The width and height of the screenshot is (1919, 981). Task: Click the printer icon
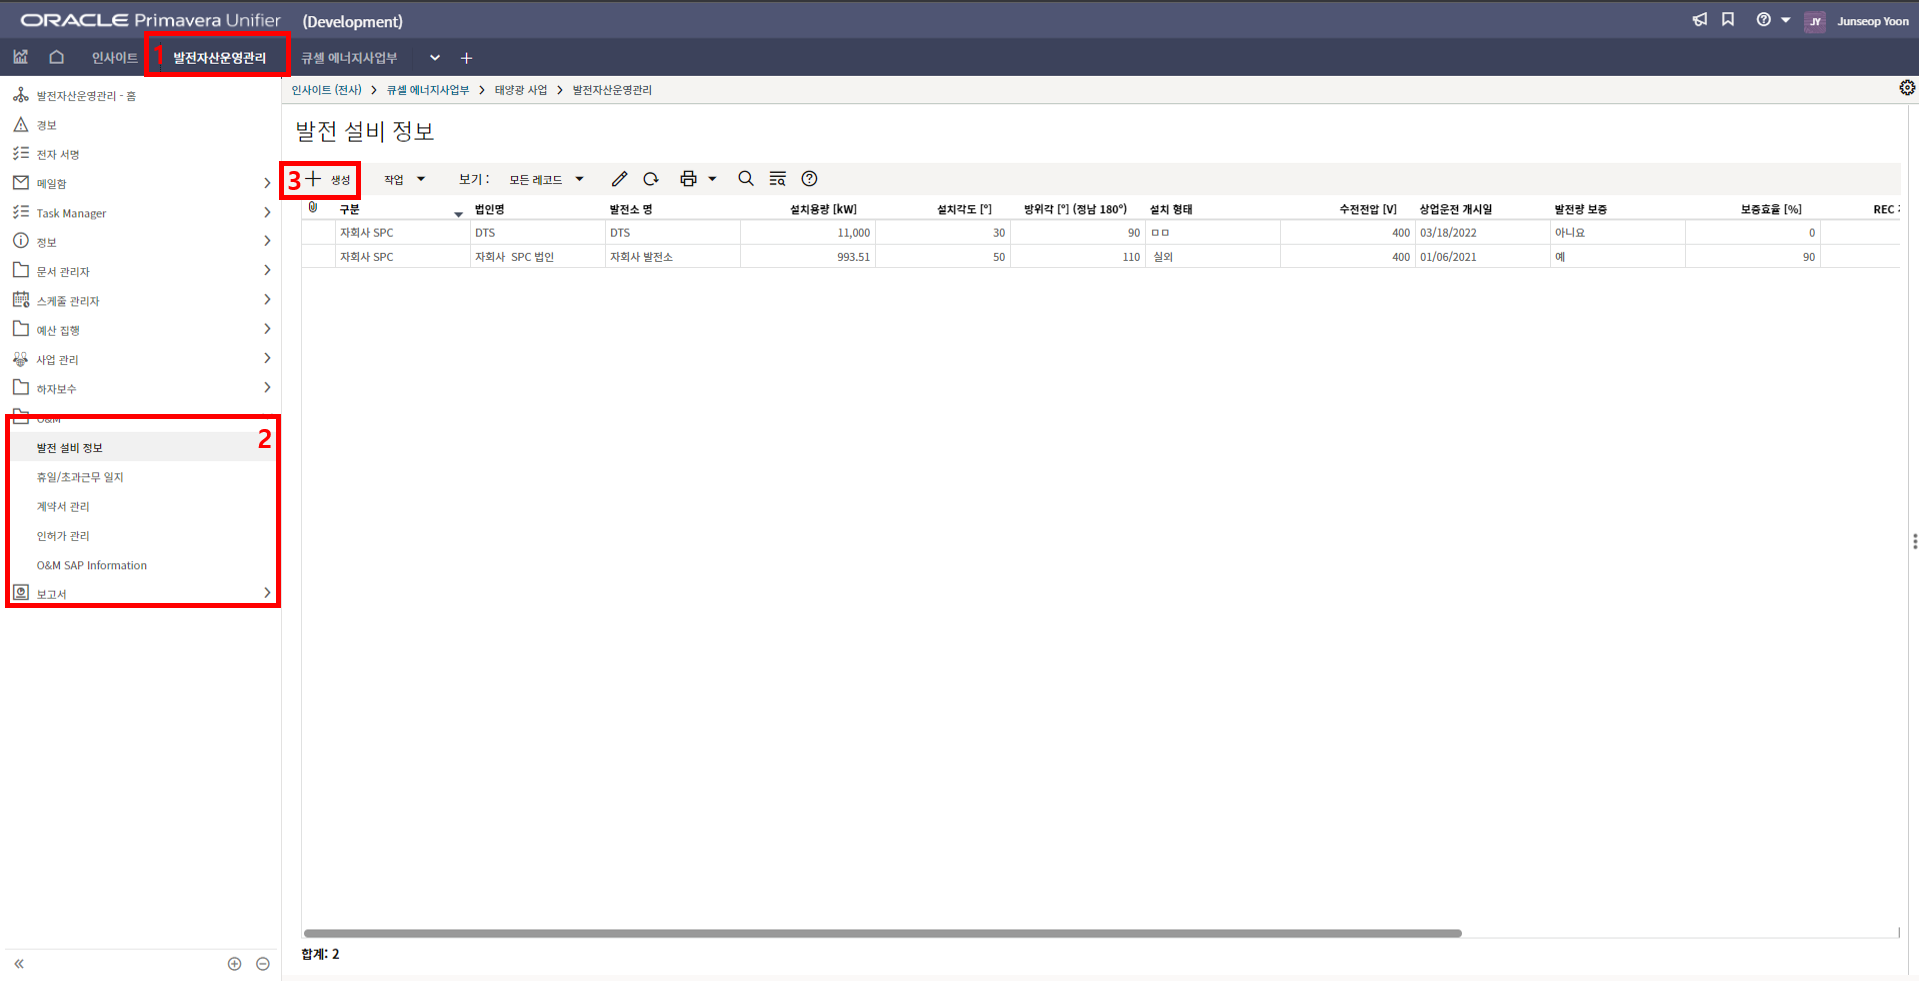coord(688,179)
